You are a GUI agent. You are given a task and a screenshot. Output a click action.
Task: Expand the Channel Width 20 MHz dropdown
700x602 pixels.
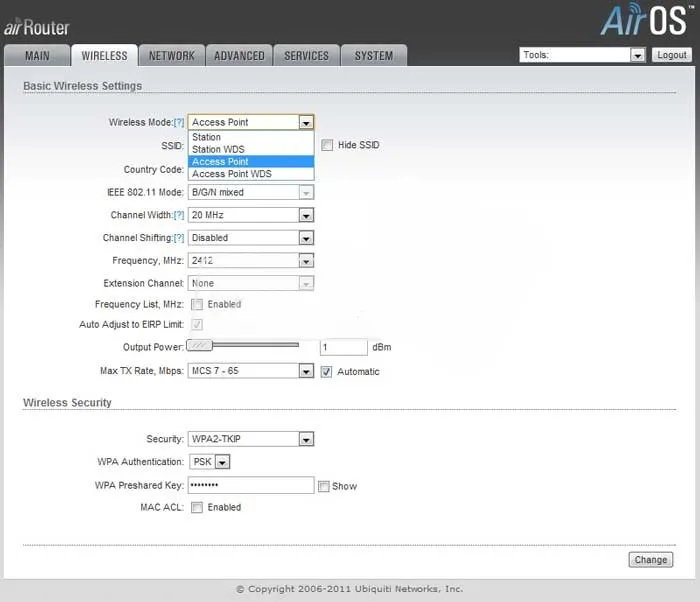[251, 215]
